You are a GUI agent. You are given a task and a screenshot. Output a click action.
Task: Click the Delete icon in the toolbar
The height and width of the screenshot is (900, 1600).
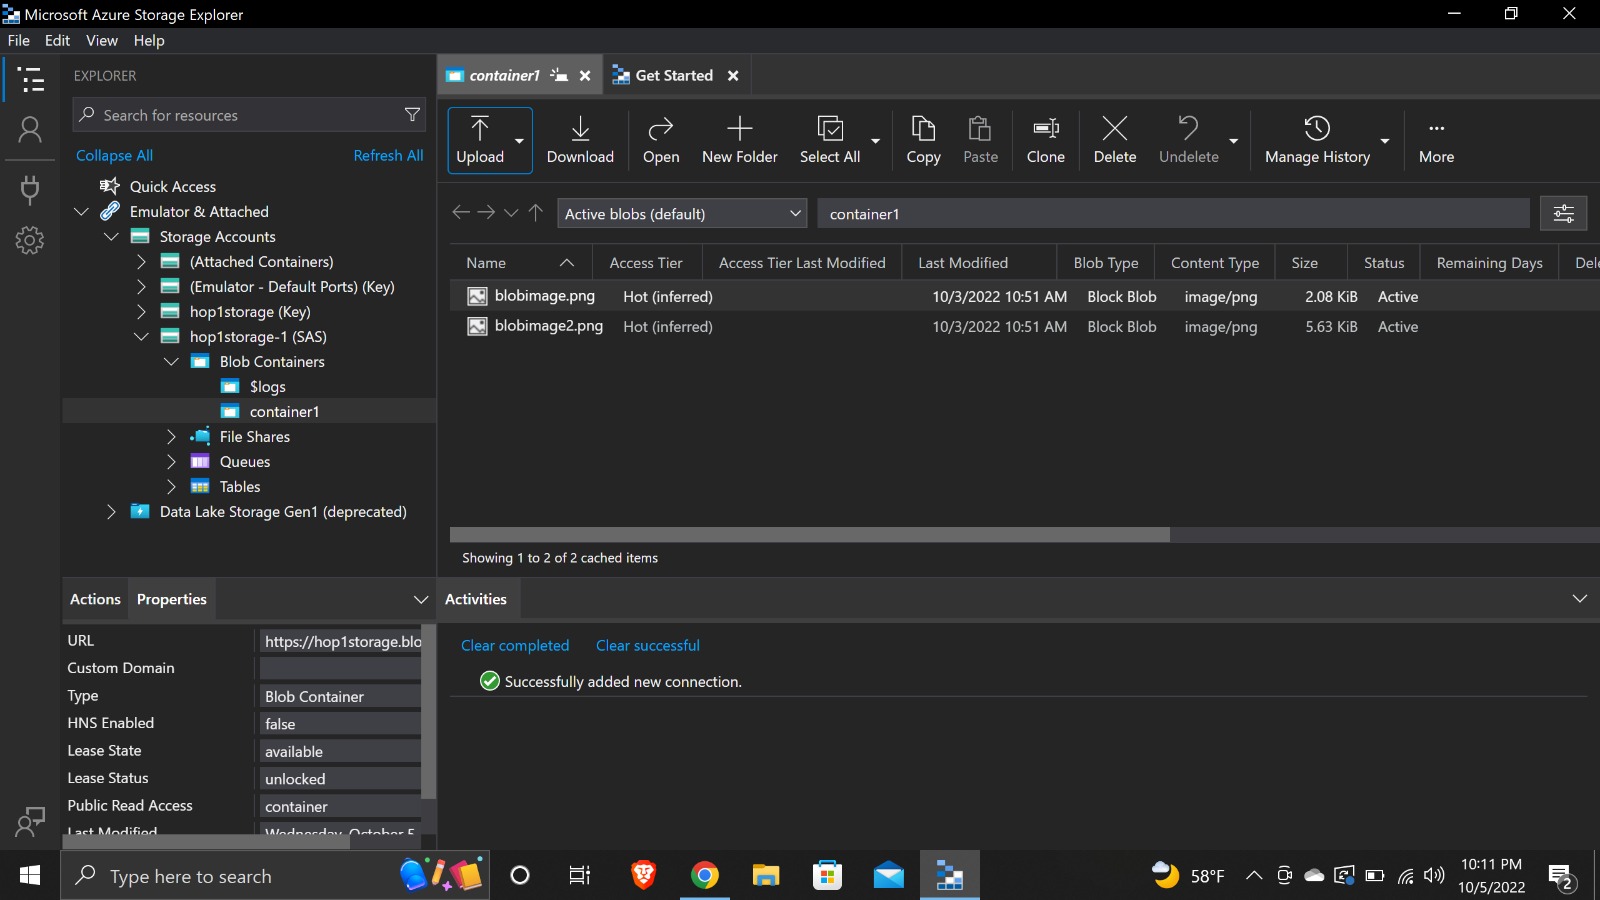pos(1115,140)
